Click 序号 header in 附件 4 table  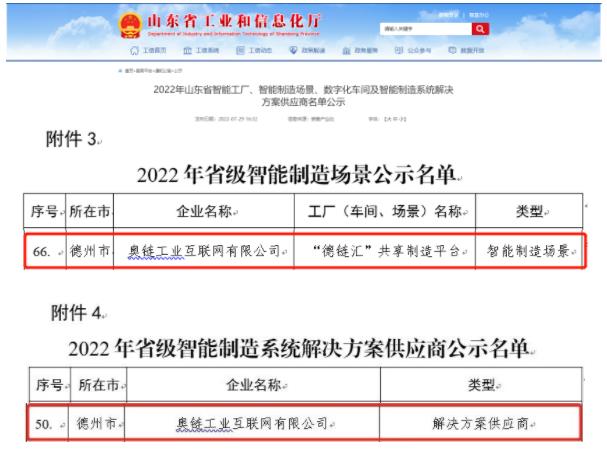(50, 385)
